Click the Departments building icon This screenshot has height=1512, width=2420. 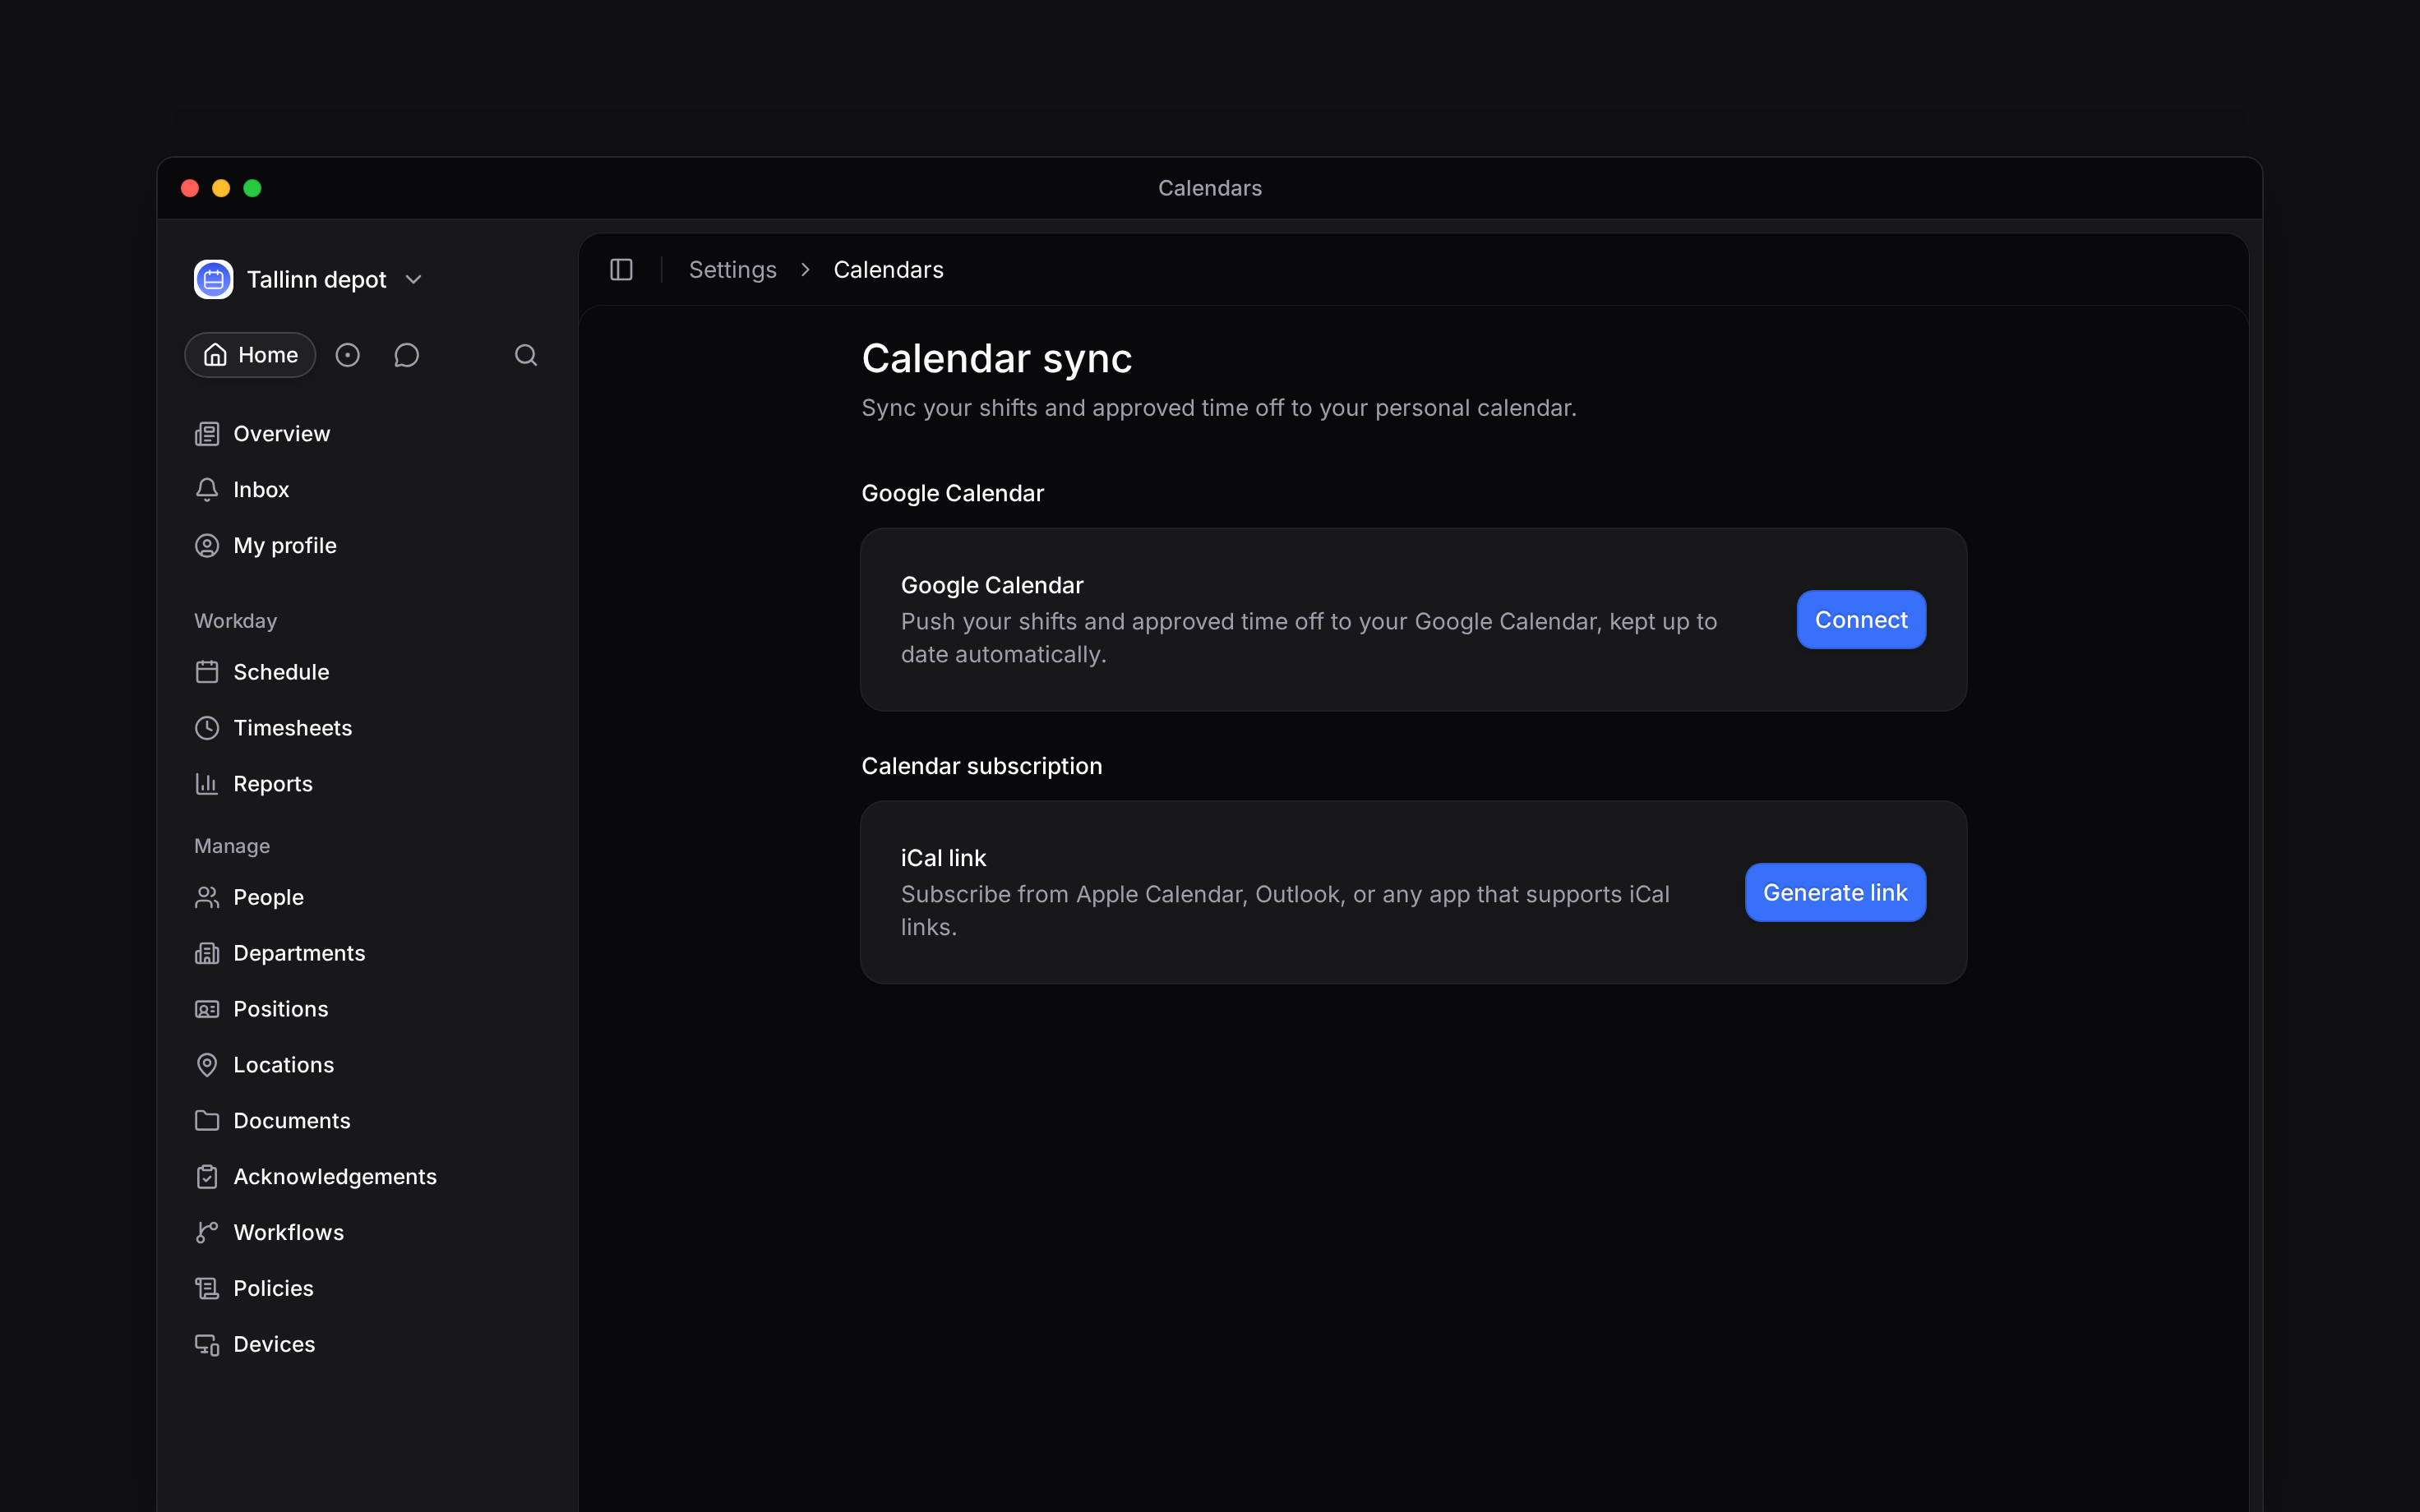click(x=207, y=953)
